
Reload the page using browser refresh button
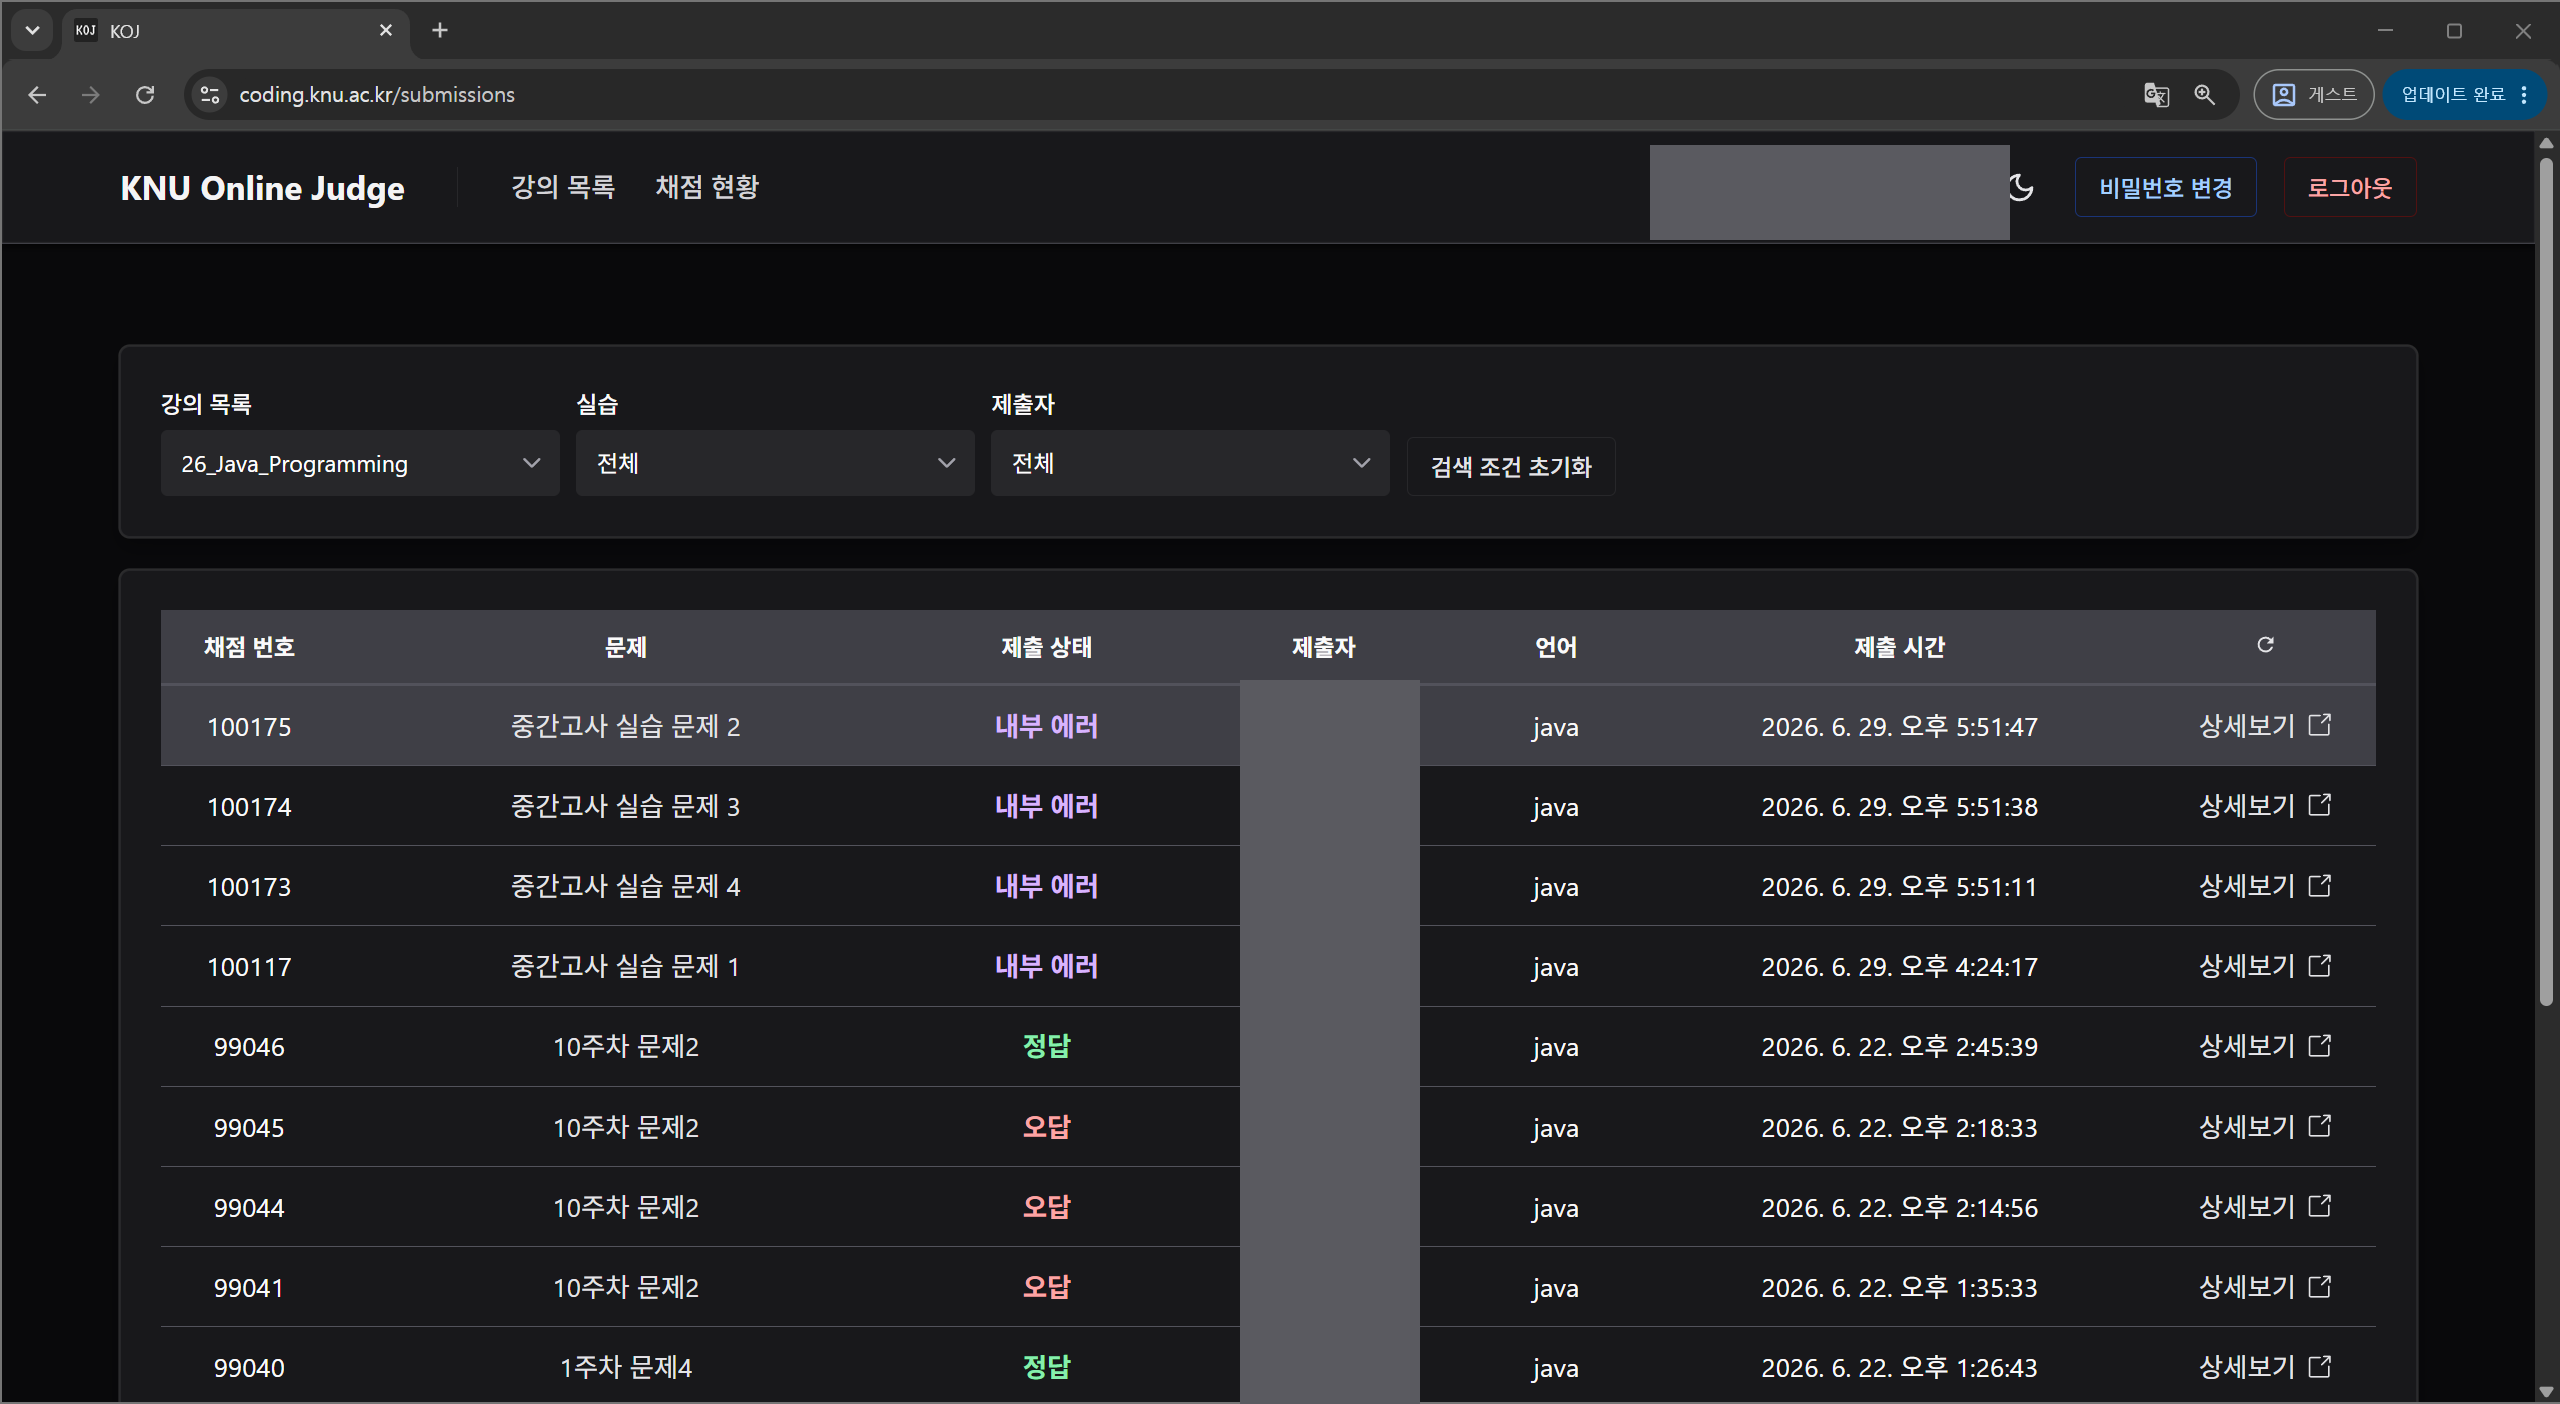point(145,95)
